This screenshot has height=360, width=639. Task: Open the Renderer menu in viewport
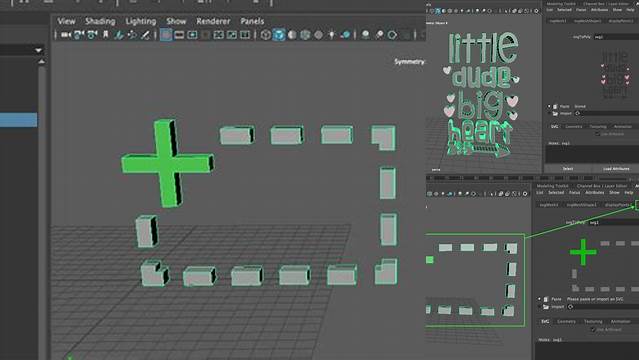213,21
